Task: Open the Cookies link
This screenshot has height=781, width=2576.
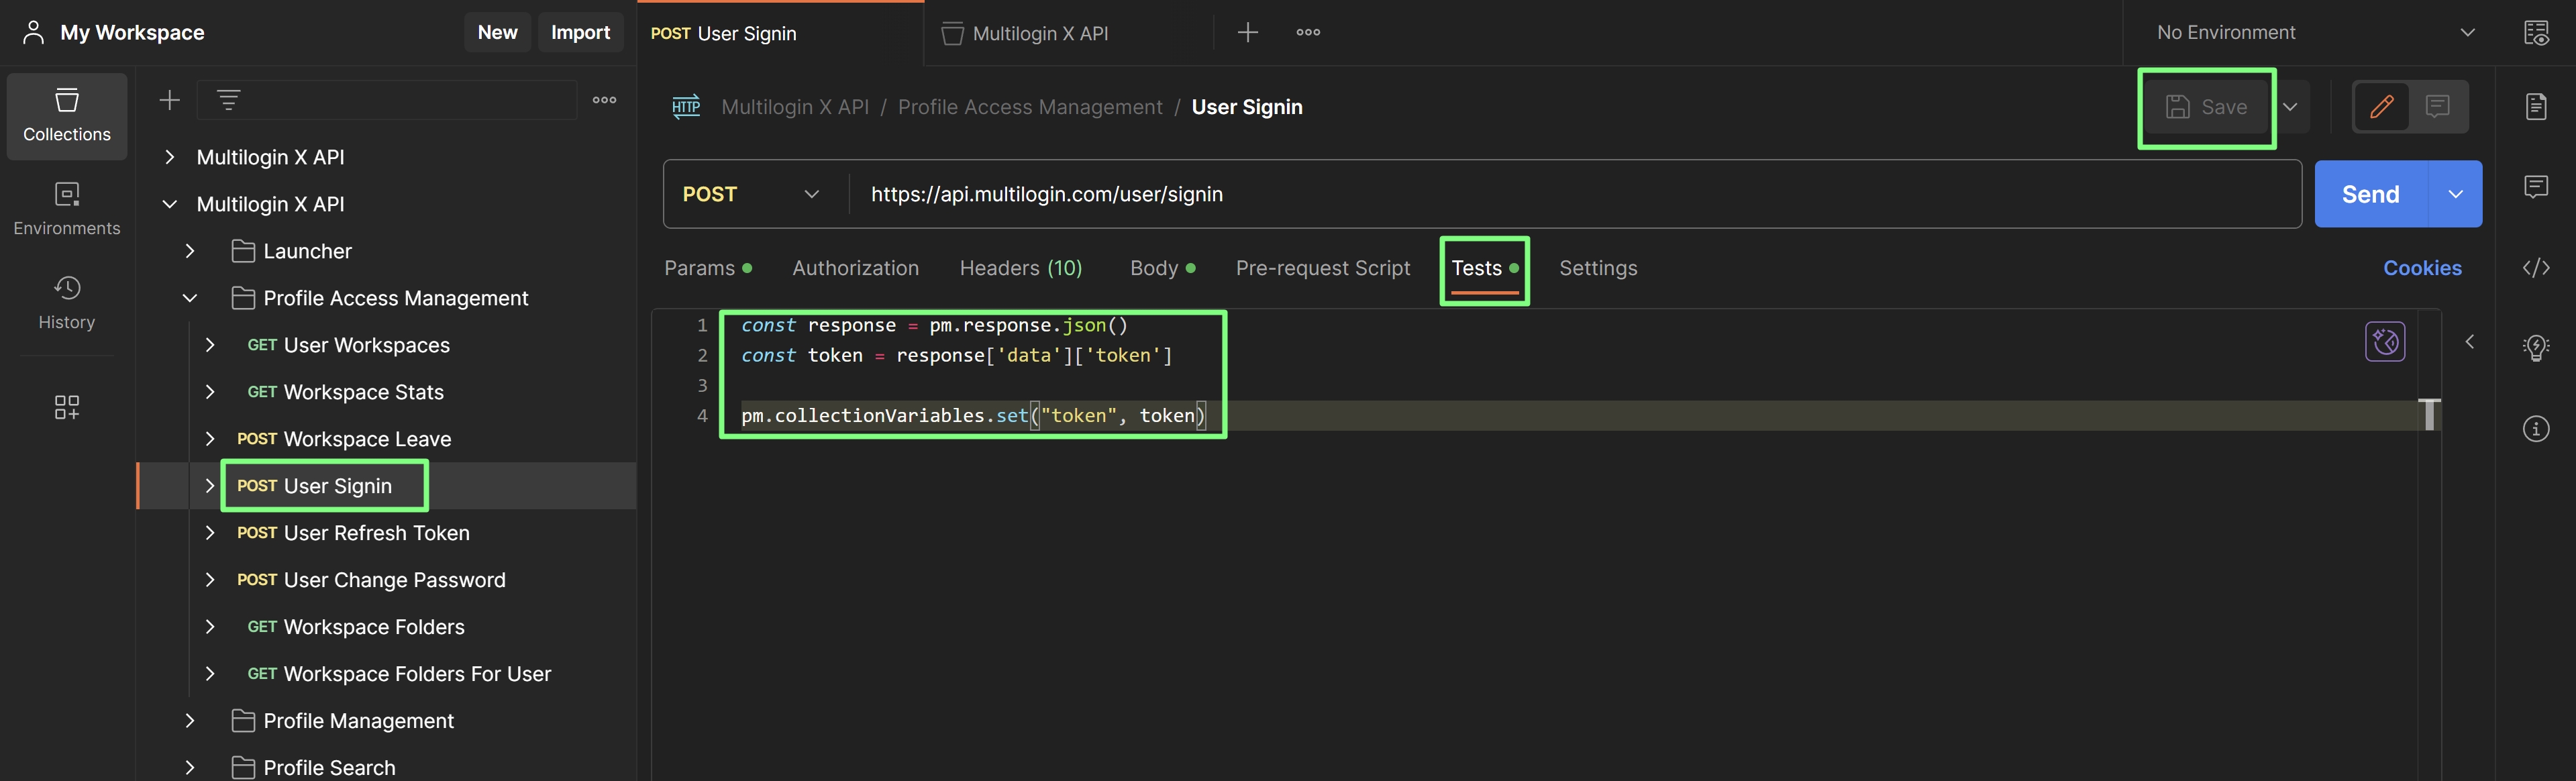Action: click(x=2421, y=268)
